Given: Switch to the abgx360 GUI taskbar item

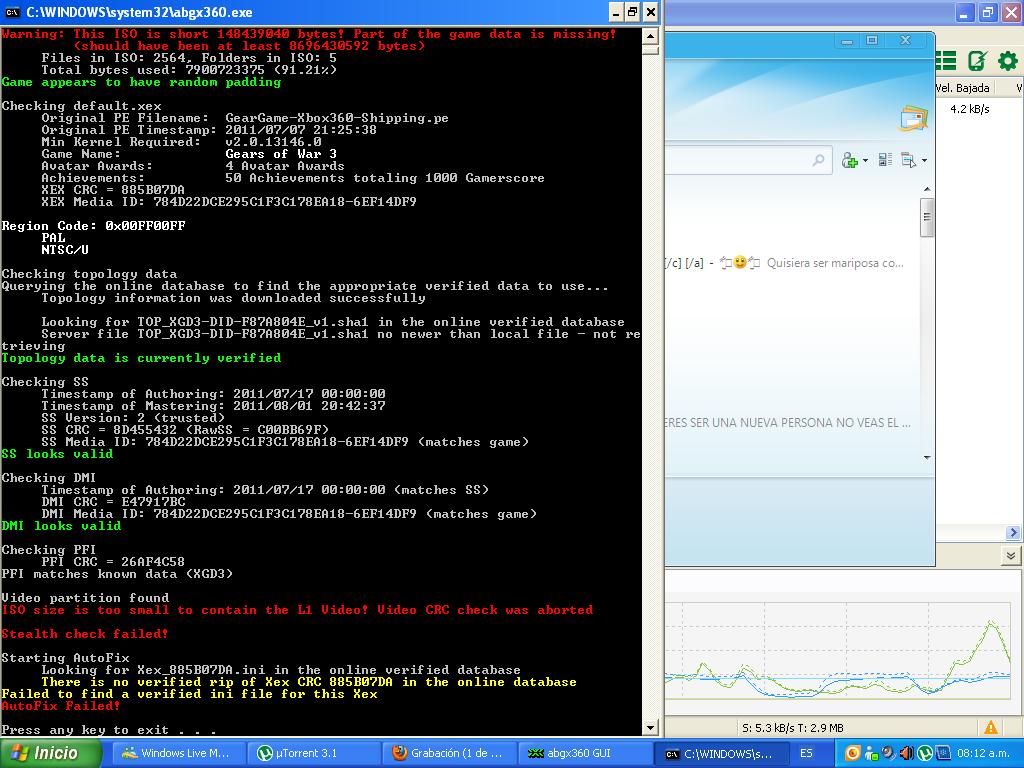Looking at the screenshot, I should click(582, 753).
